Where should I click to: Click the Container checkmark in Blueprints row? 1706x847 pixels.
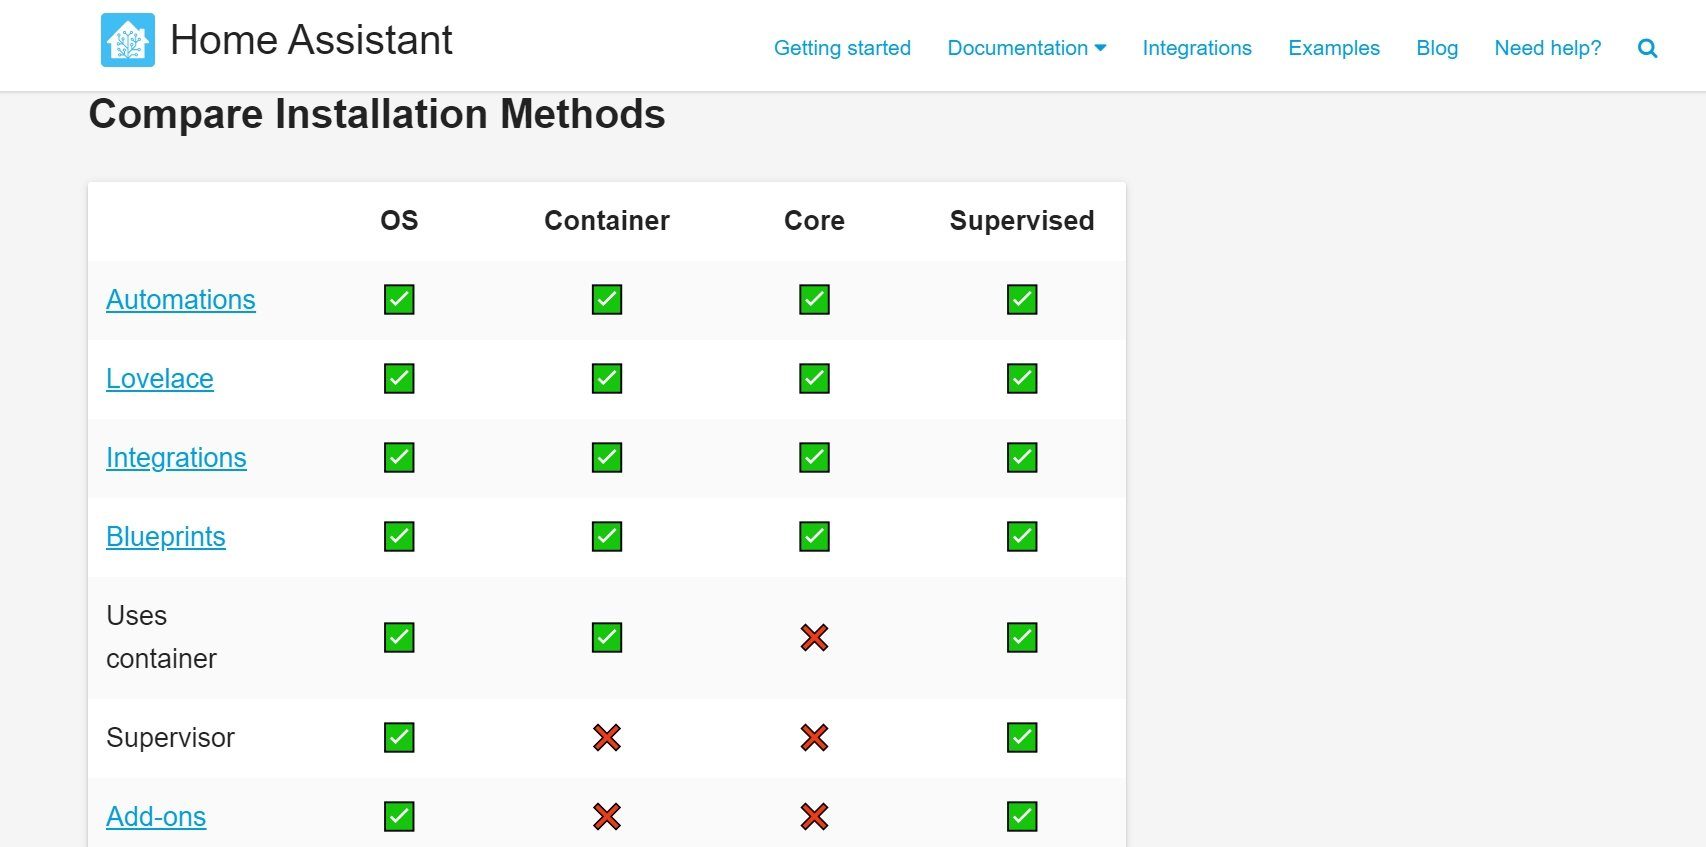tap(607, 536)
